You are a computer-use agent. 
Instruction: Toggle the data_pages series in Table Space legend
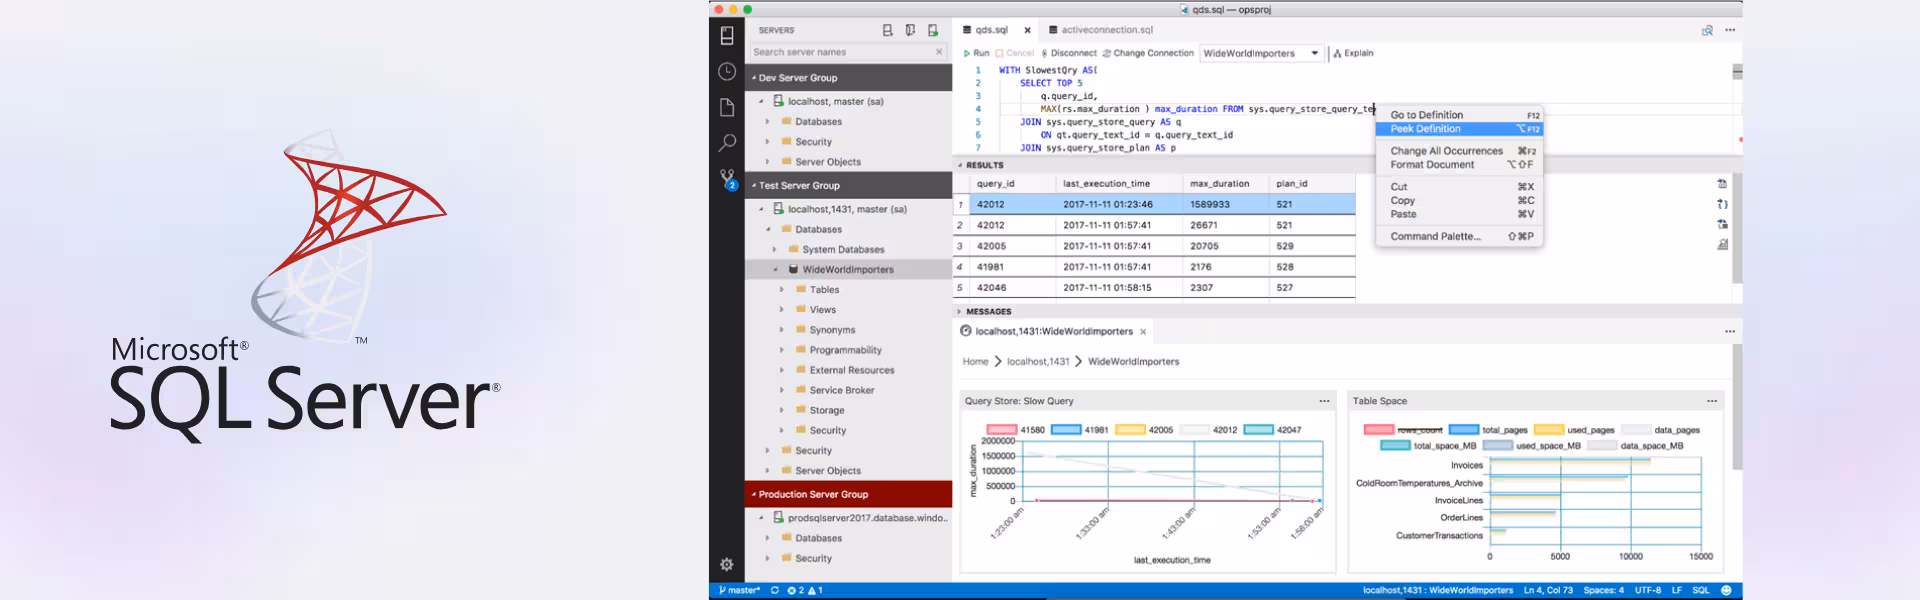coord(1660,430)
